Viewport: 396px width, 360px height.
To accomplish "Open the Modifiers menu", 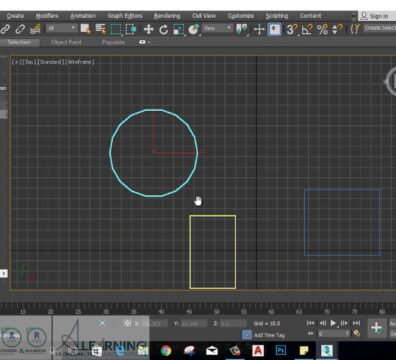I will pos(47,16).
